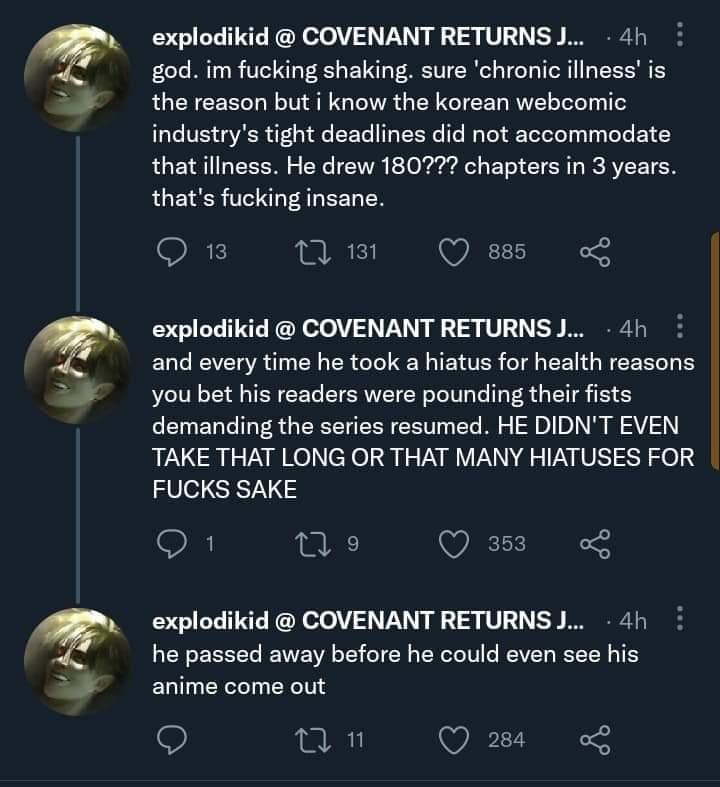720x787 pixels.
Task: Like the tweet with 284 likes
Action: pyautogui.click(x=456, y=739)
